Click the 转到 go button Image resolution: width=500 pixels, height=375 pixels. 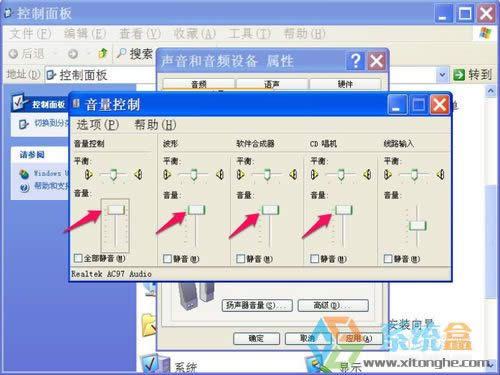click(x=473, y=75)
